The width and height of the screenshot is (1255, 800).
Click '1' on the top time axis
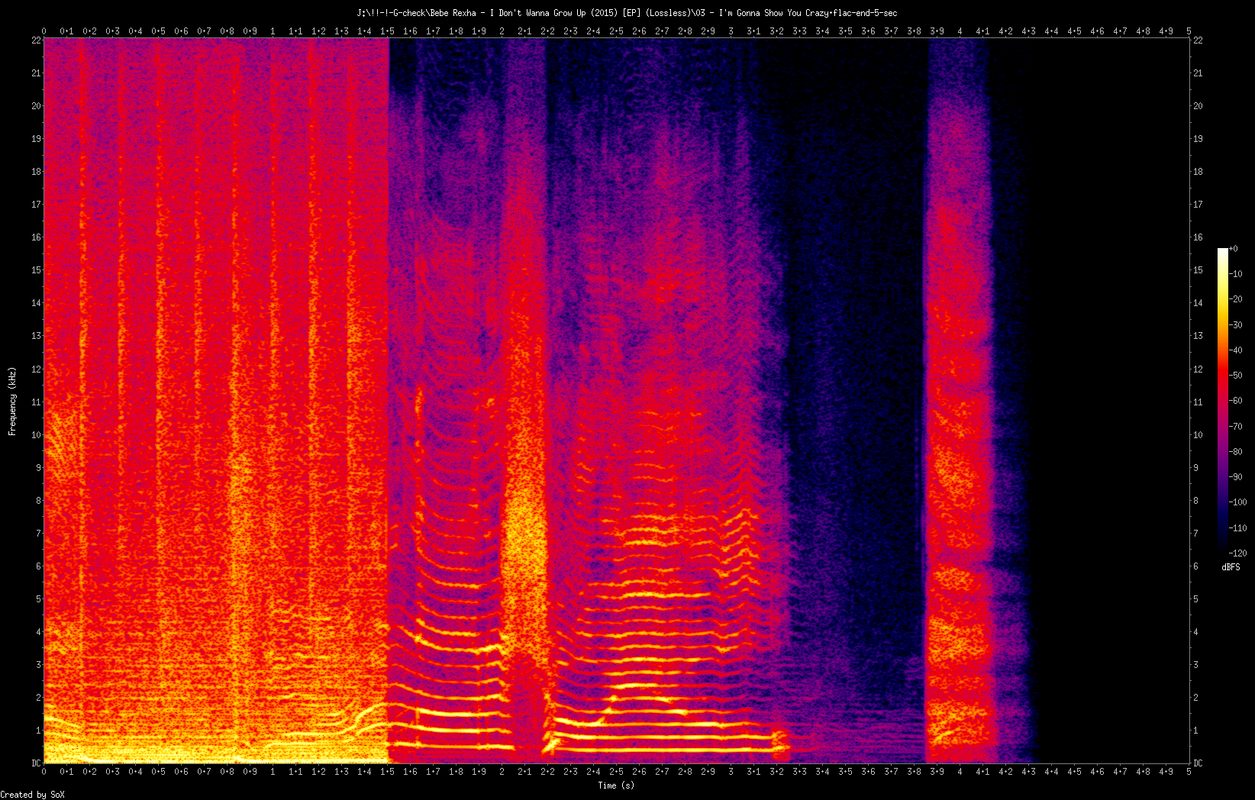(272, 31)
